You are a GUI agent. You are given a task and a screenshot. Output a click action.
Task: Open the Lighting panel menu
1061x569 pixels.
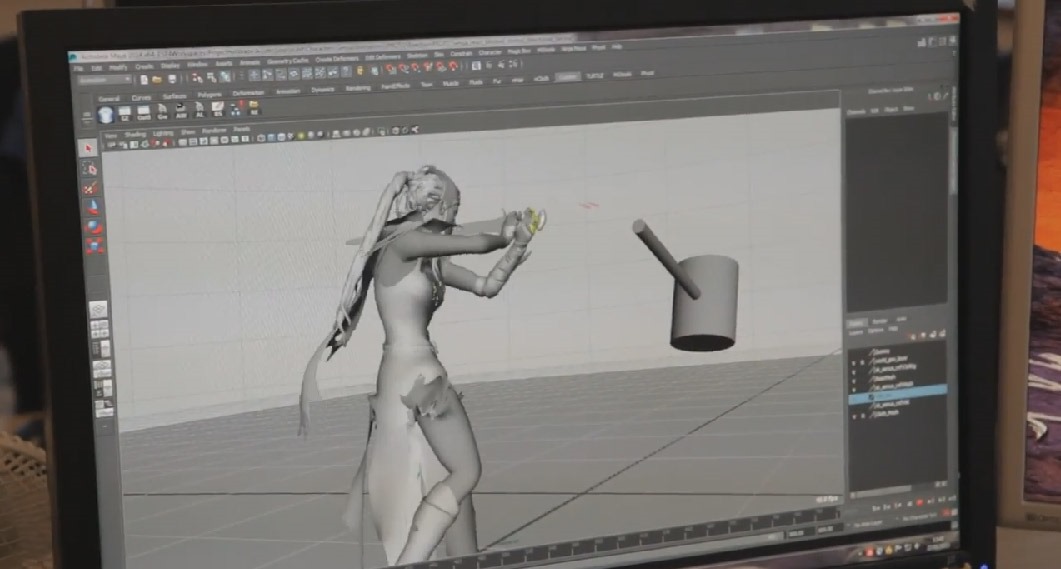pyautogui.click(x=161, y=132)
